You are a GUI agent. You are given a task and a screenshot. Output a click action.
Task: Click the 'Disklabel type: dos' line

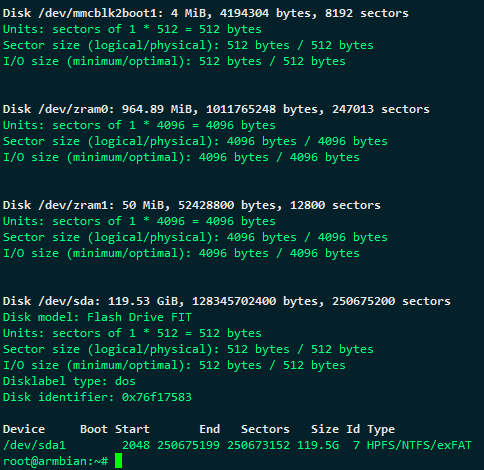tap(69, 381)
